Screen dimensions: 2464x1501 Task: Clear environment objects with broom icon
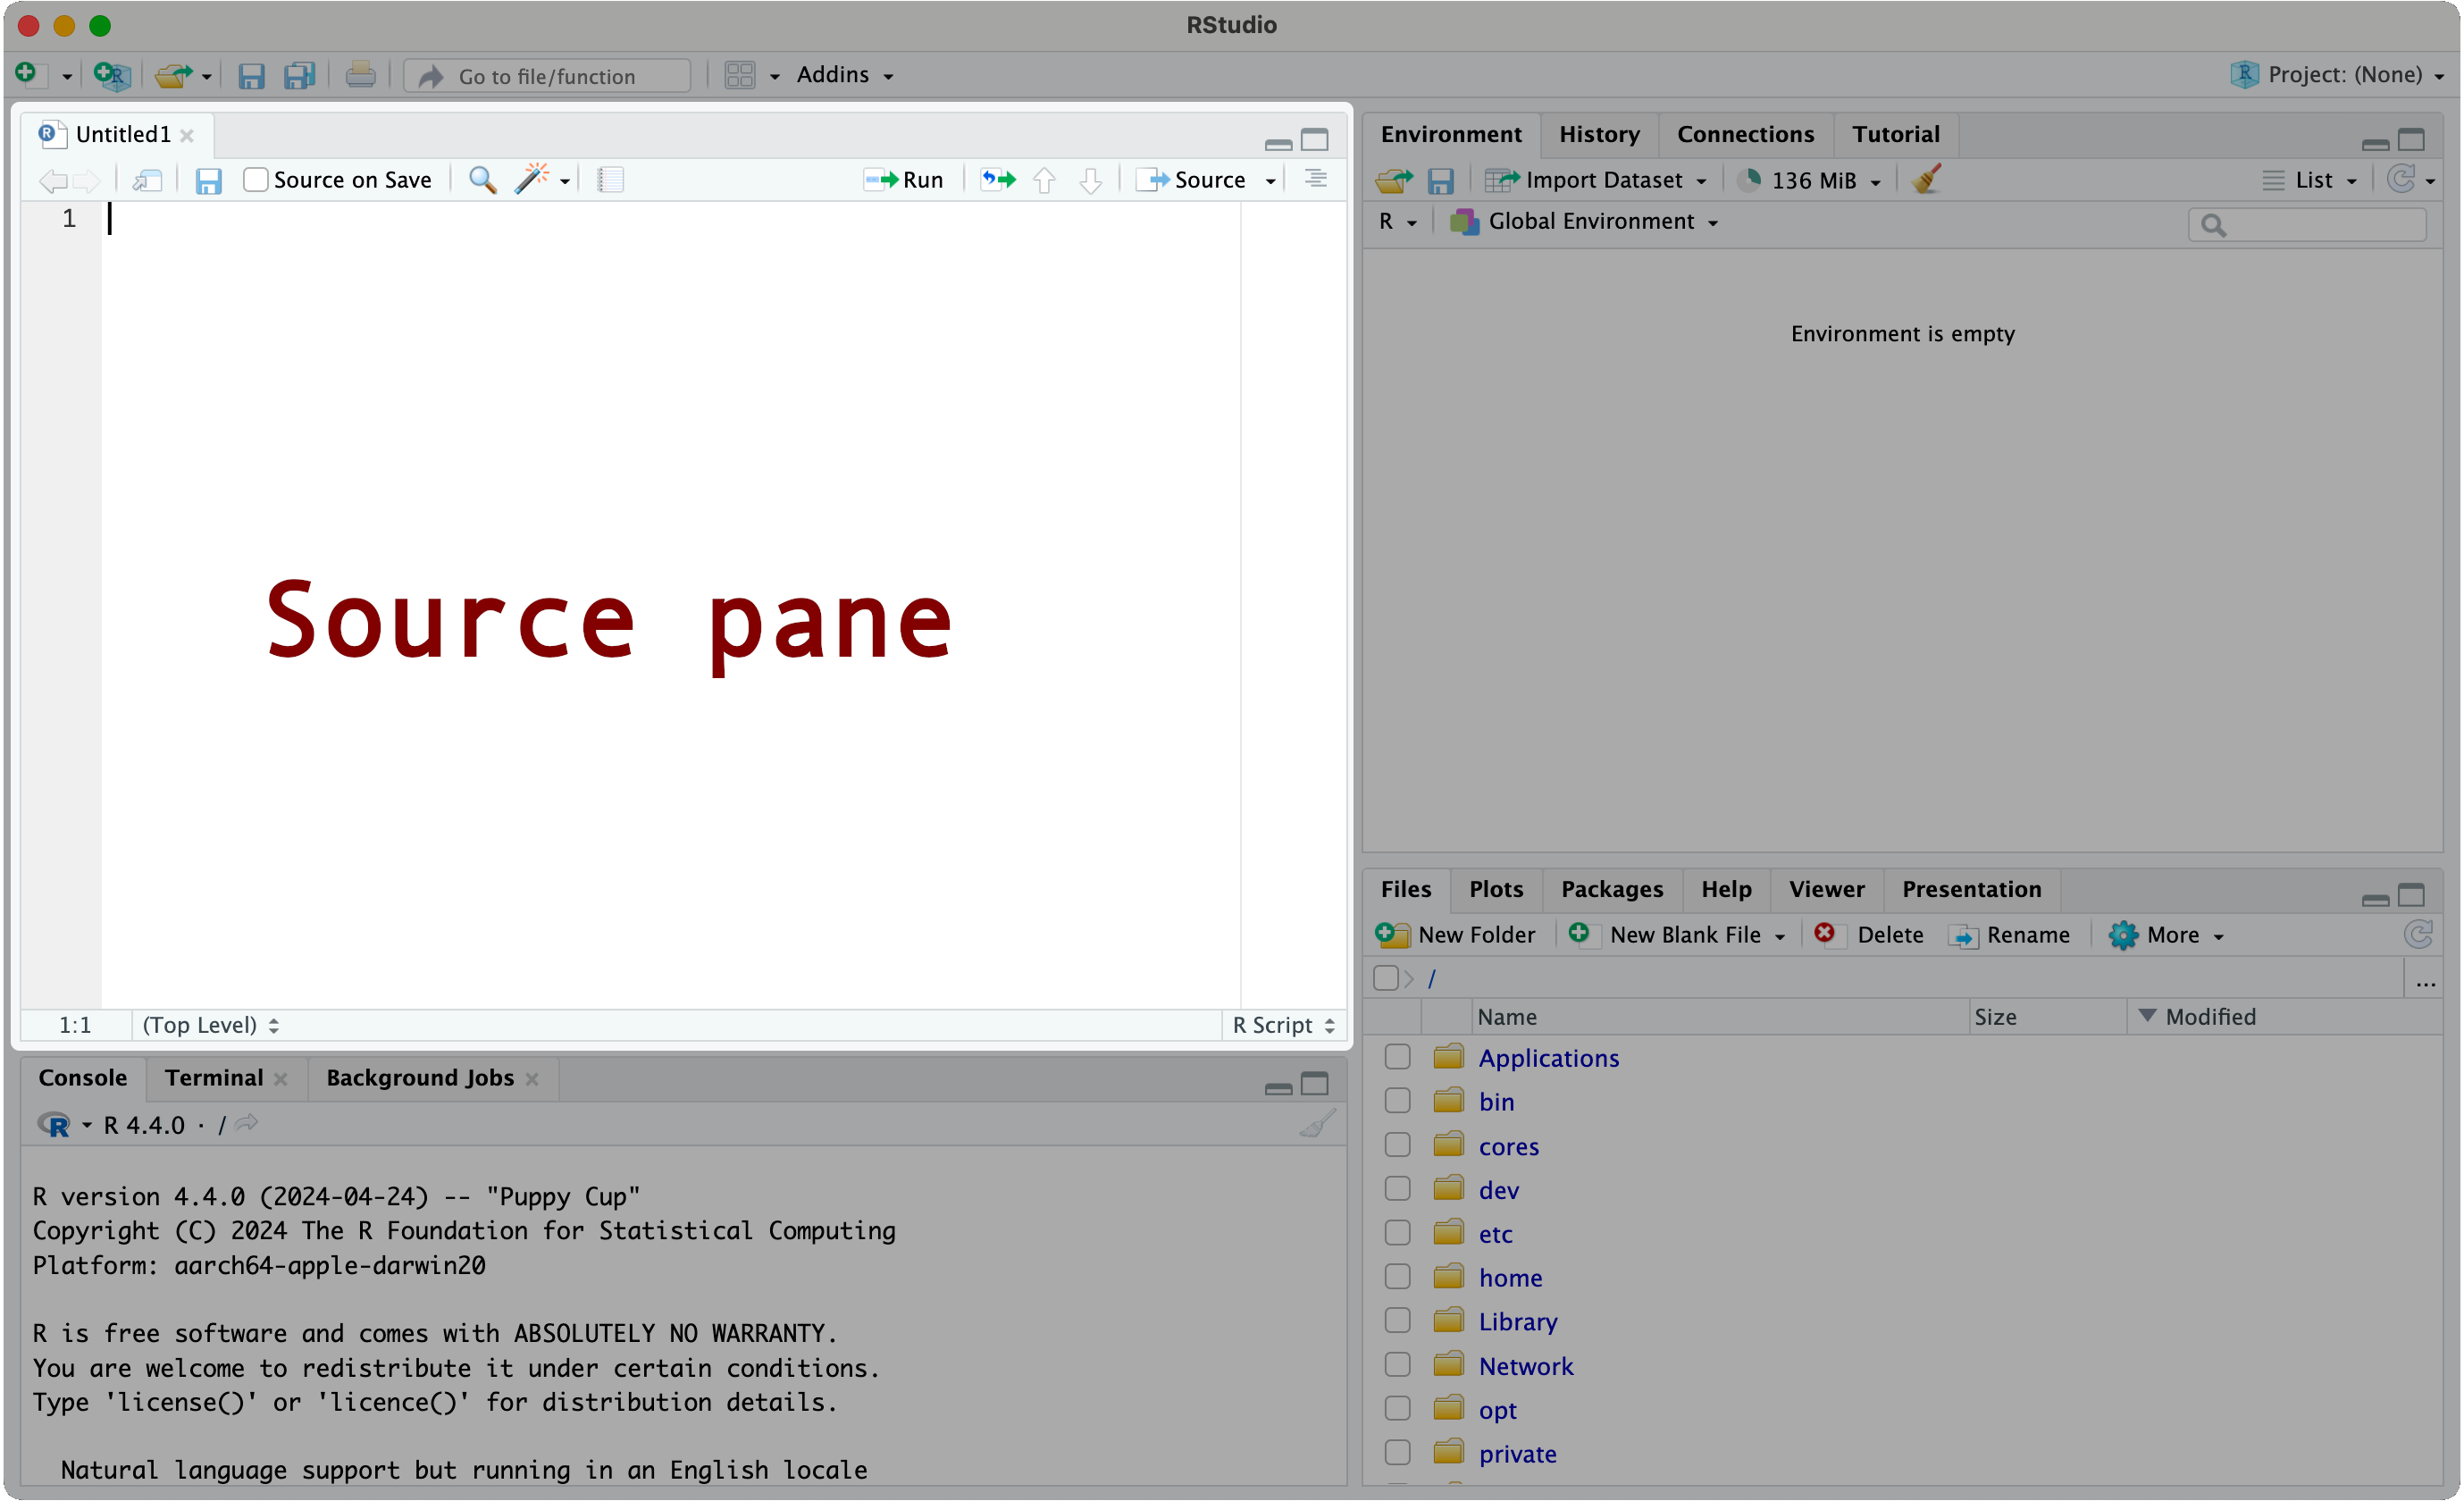pos(1926,180)
